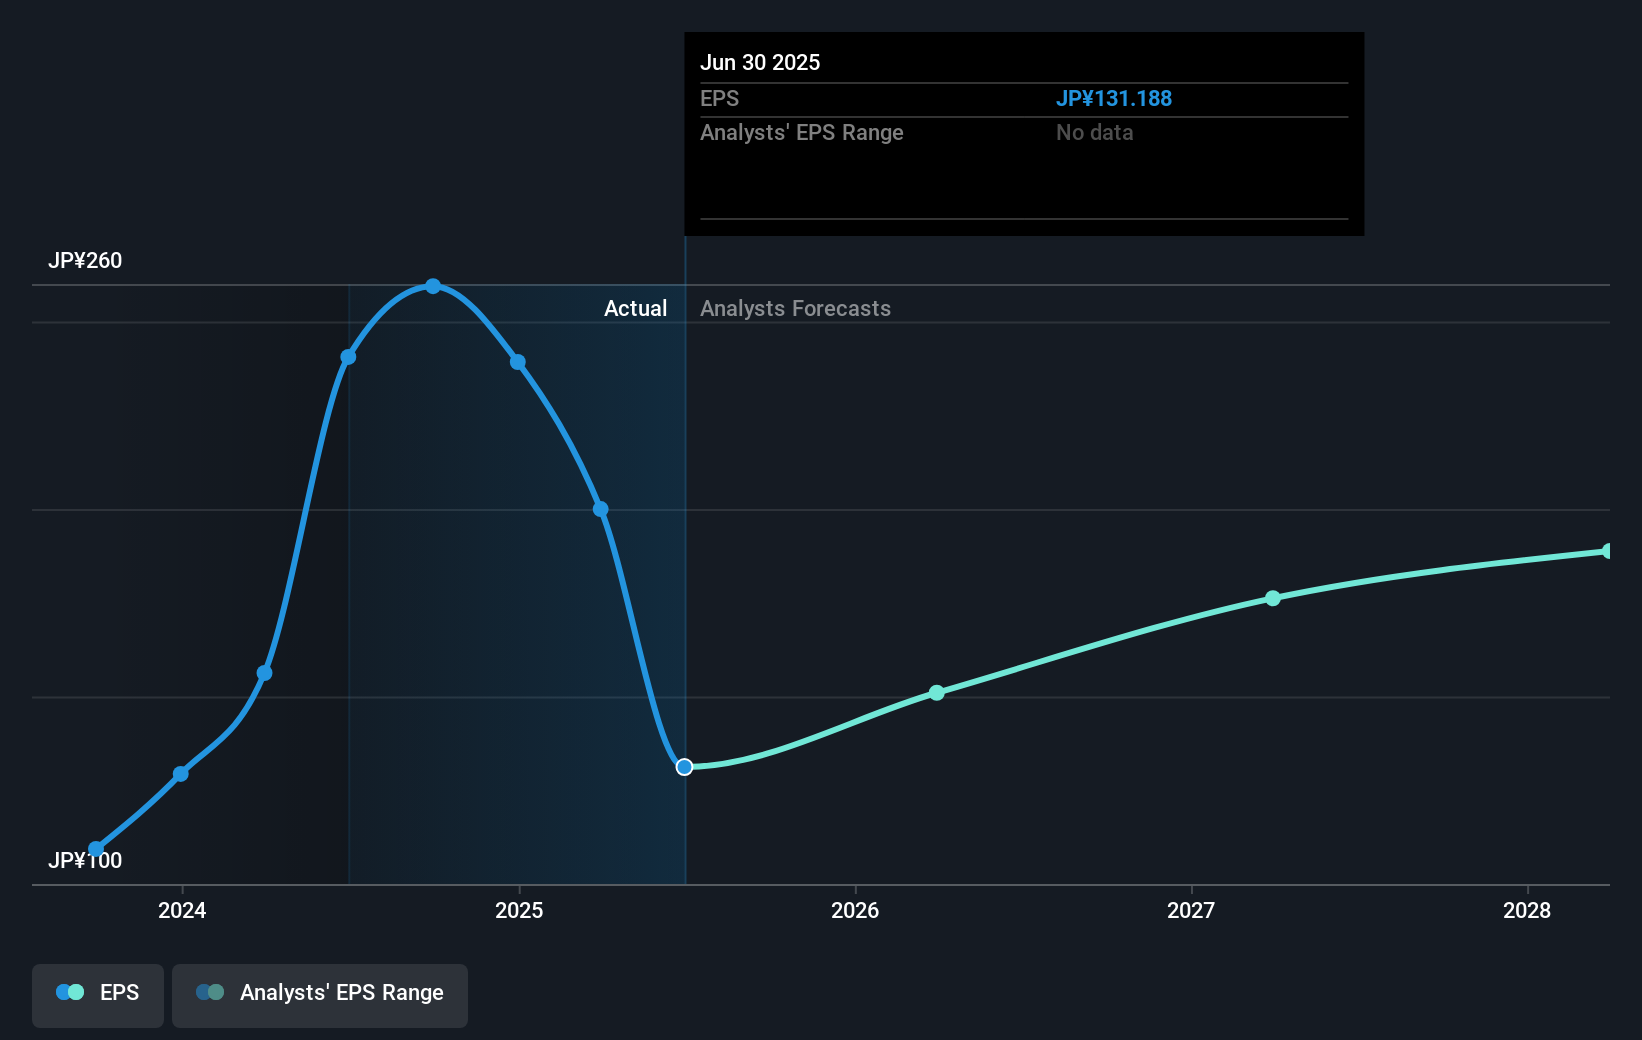Select the forecast point after 2026
This screenshot has height=1040, width=1642.
click(937, 693)
